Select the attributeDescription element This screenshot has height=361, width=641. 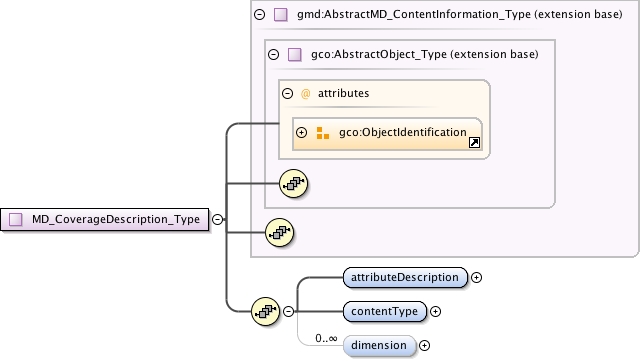[405, 278]
